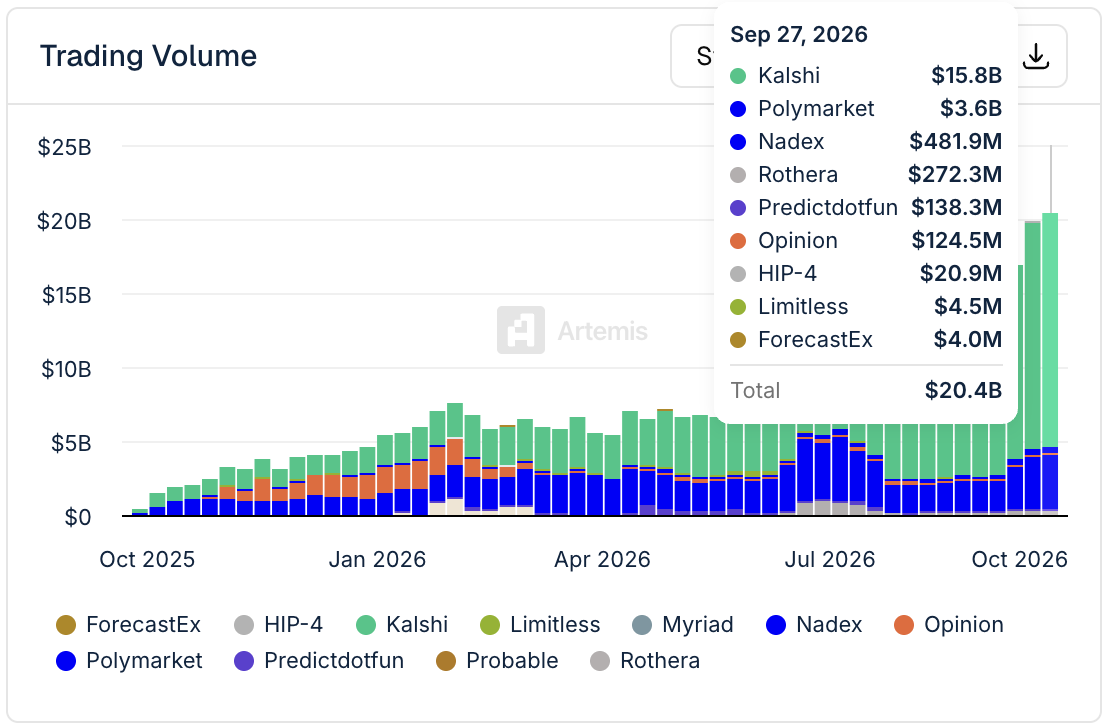Click the $0 y-axis label
The image size is (1108, 725).
coord(78,517)
